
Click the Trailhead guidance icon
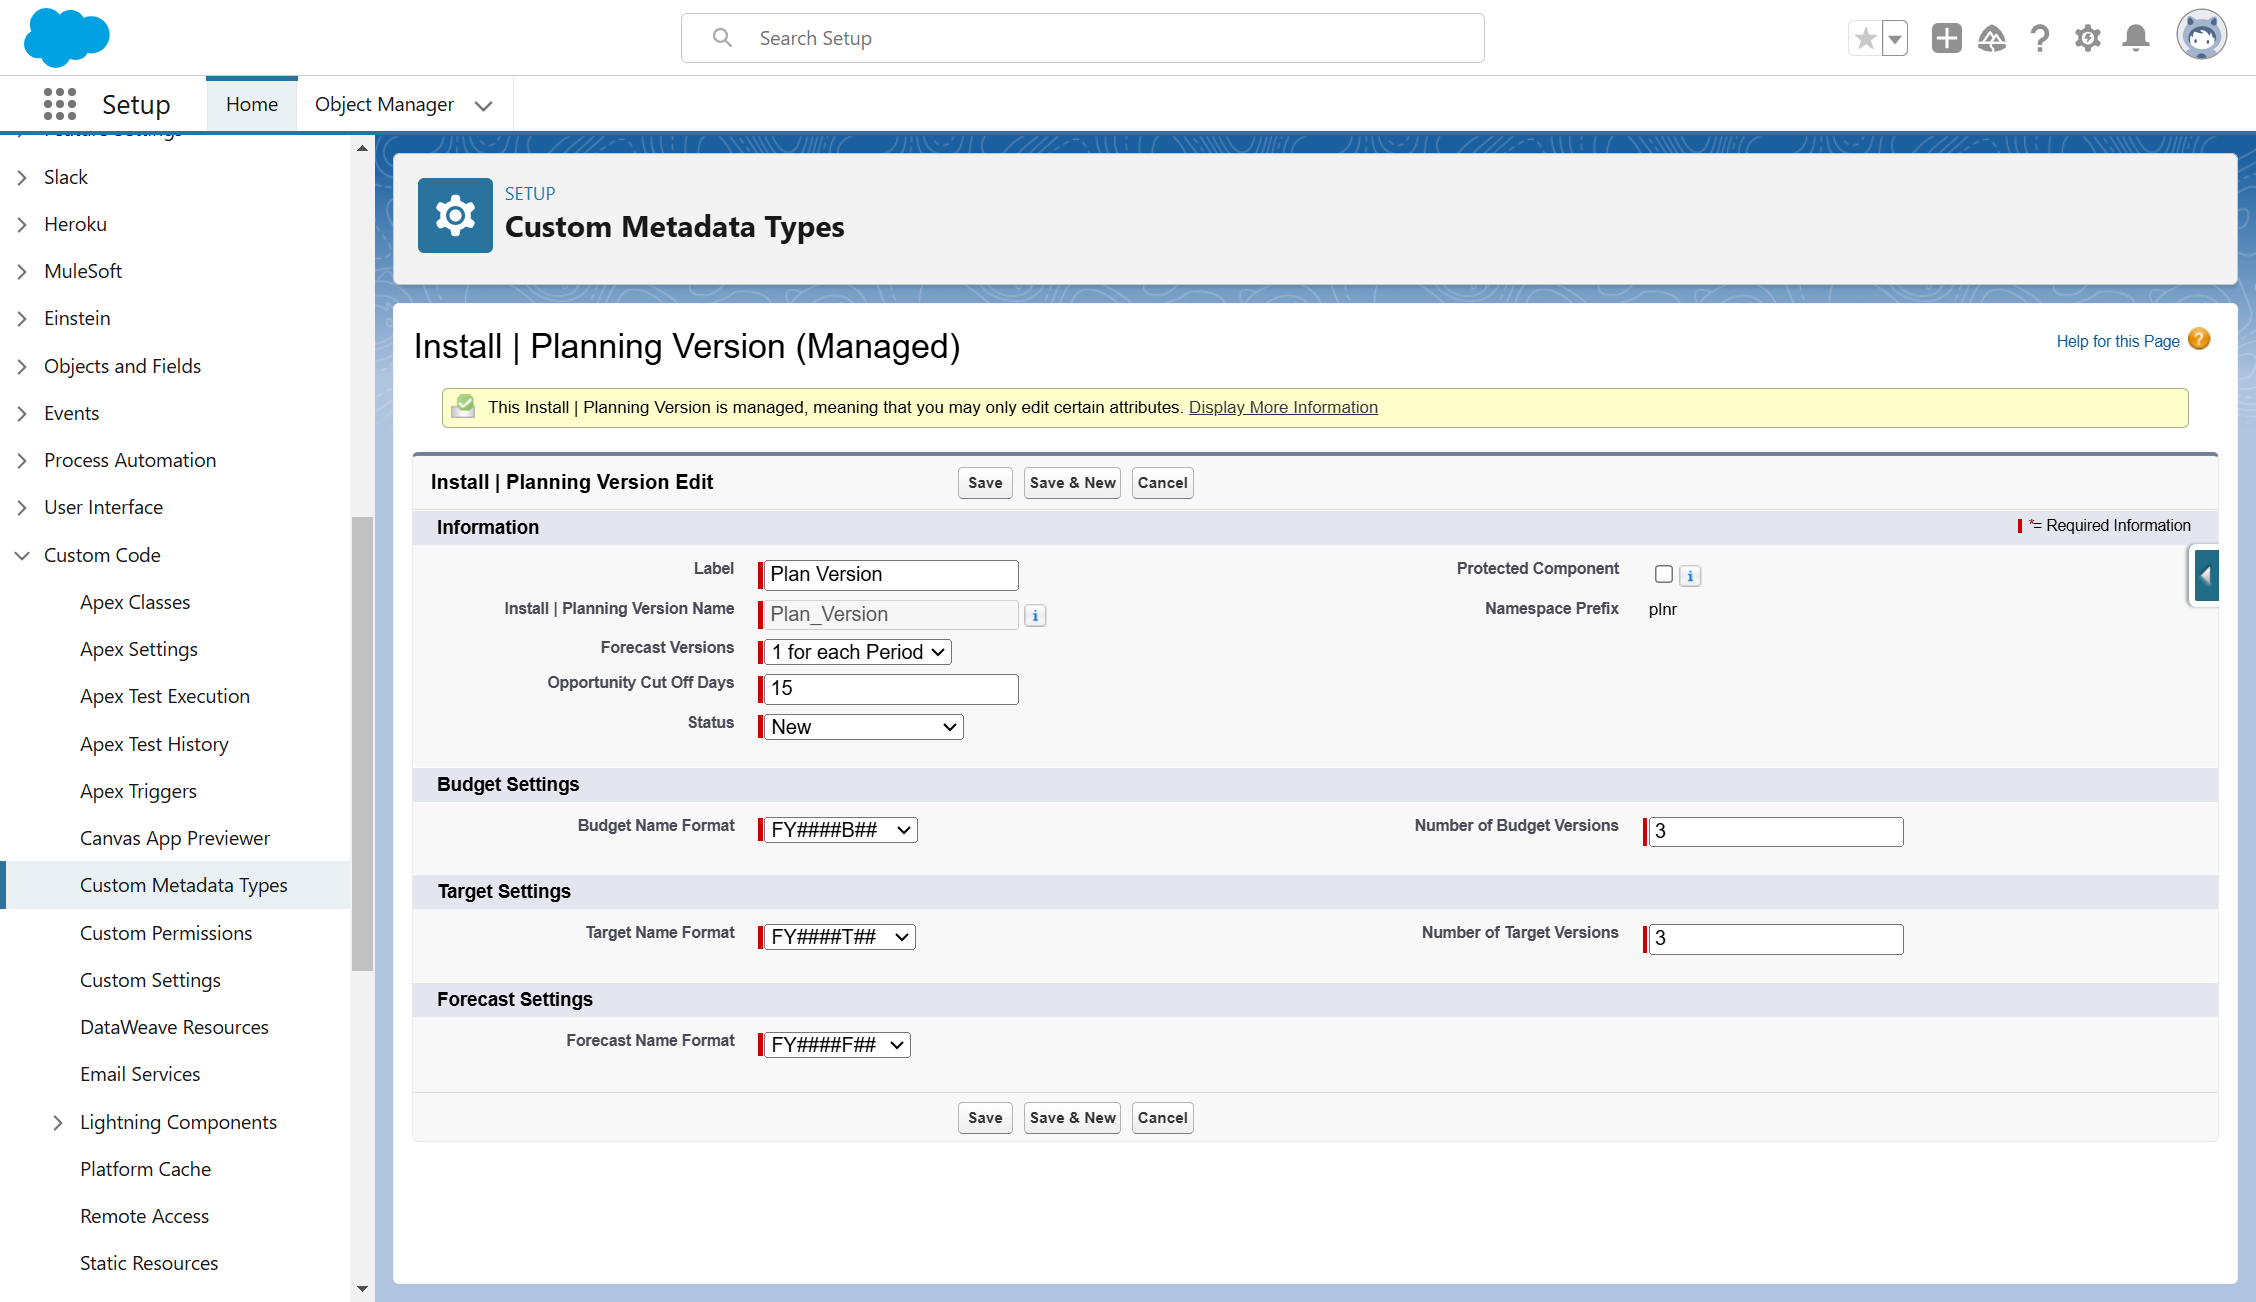tap(1992, 39)
